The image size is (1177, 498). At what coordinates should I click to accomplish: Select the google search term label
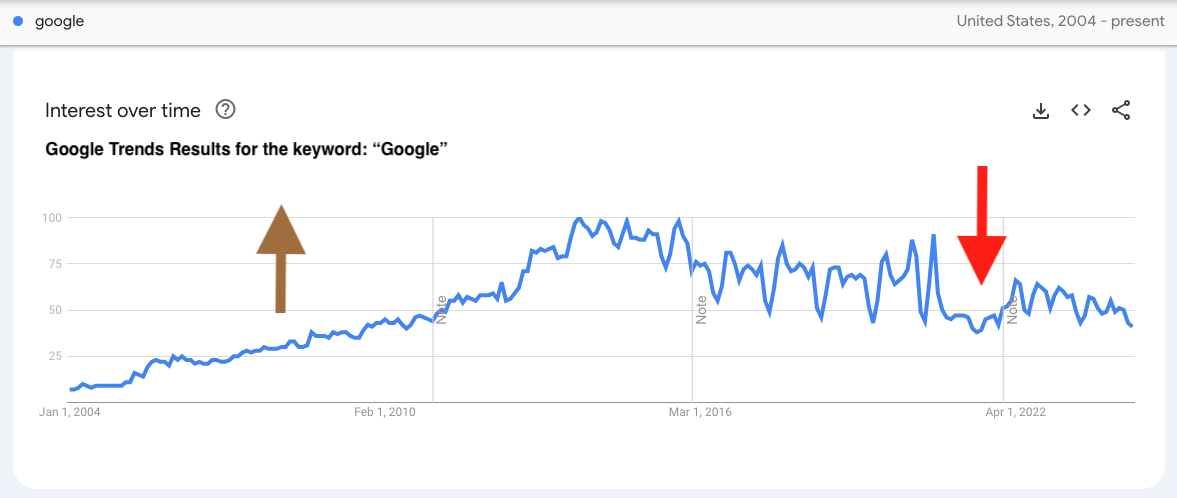(59, 21)
